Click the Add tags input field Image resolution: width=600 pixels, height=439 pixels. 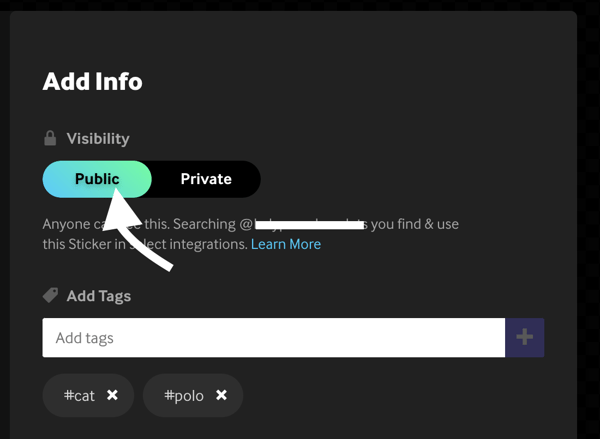[x=273, y=338]
